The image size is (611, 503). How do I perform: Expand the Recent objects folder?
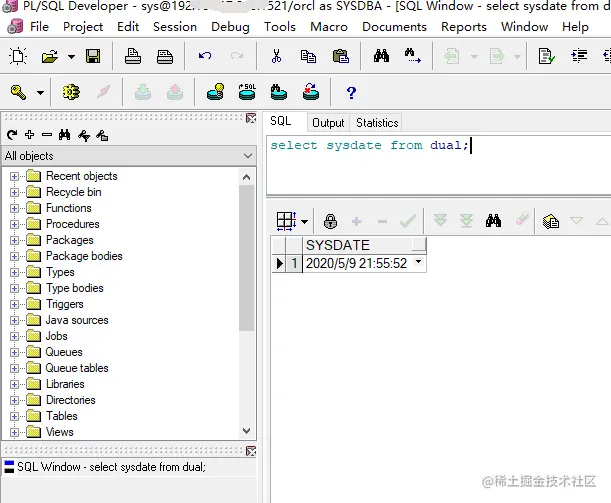coord(14,176)
